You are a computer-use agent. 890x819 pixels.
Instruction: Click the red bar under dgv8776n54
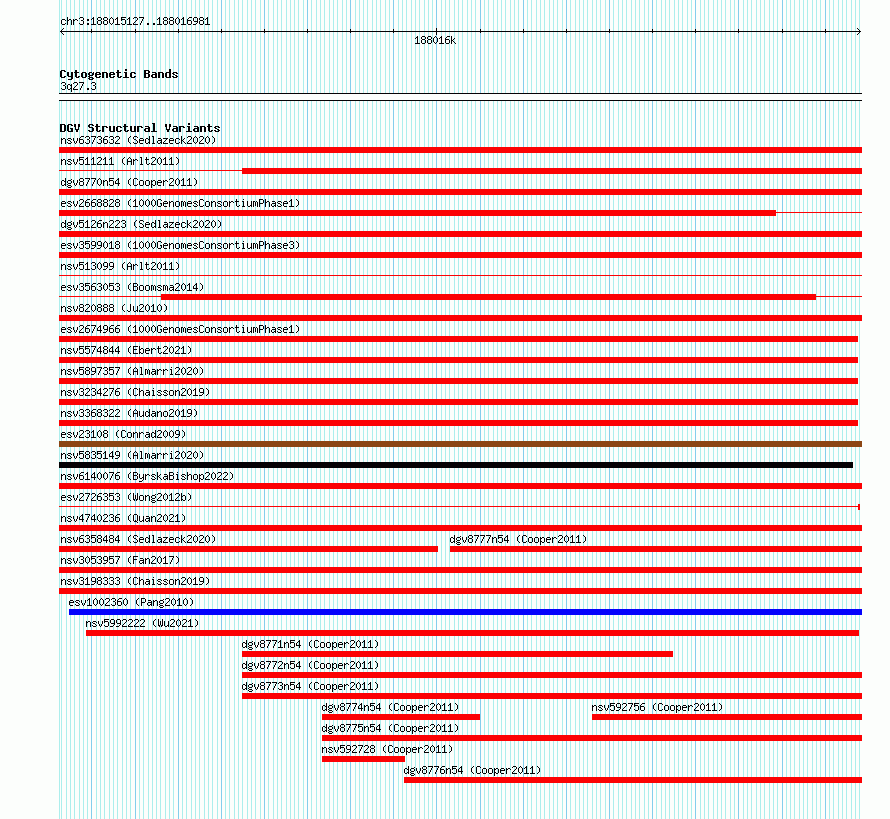633,780
